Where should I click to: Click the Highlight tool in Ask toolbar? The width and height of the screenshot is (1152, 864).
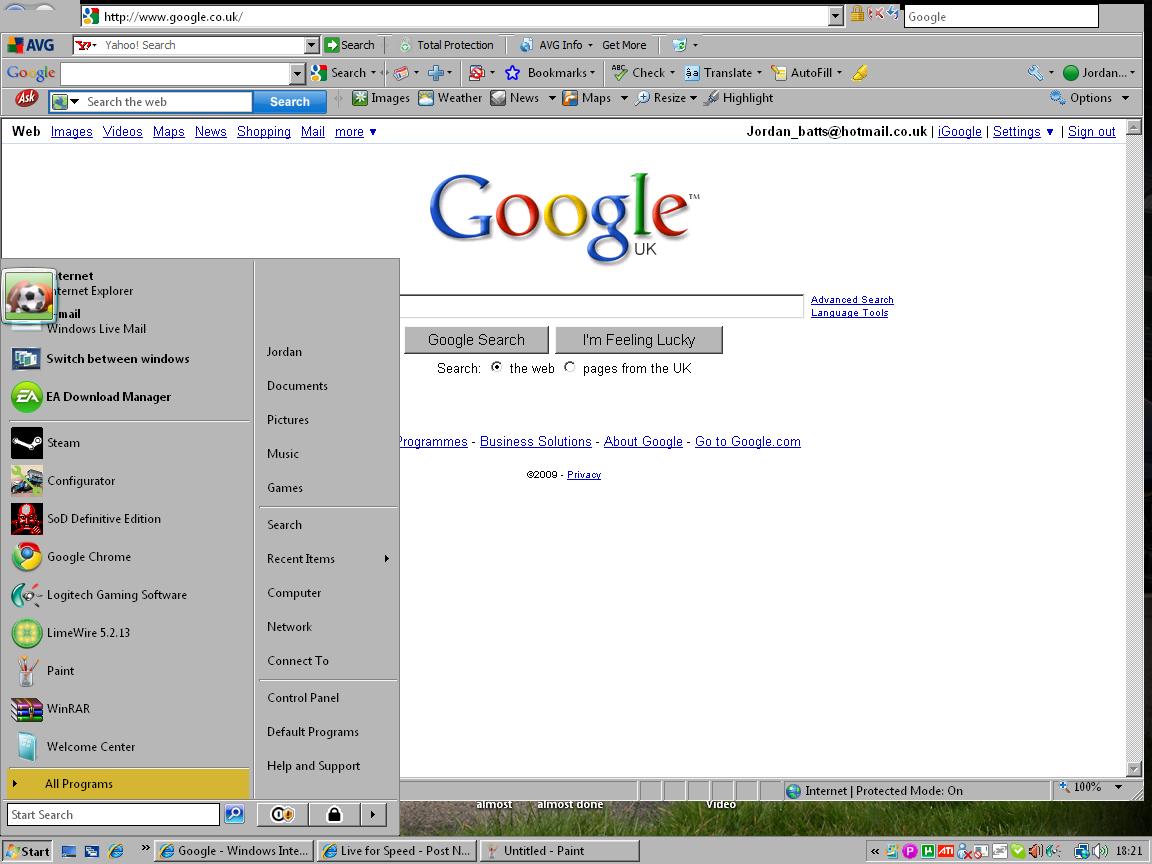(738, 98)
